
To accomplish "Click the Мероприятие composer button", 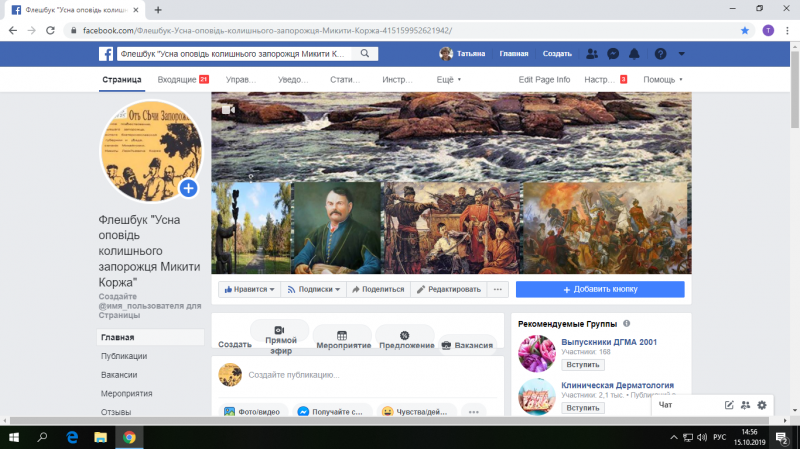I will coord(343,339).
